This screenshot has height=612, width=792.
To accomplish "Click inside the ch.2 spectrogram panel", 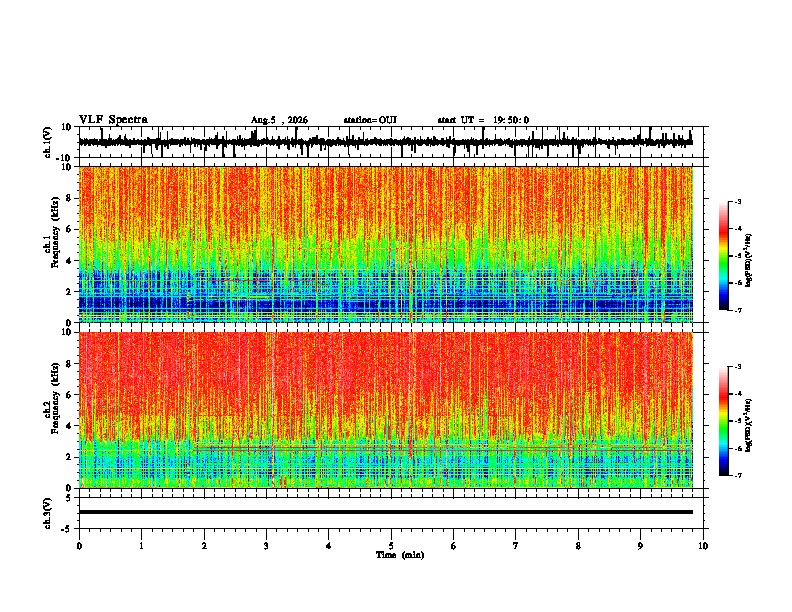I will tap(386, 410).
